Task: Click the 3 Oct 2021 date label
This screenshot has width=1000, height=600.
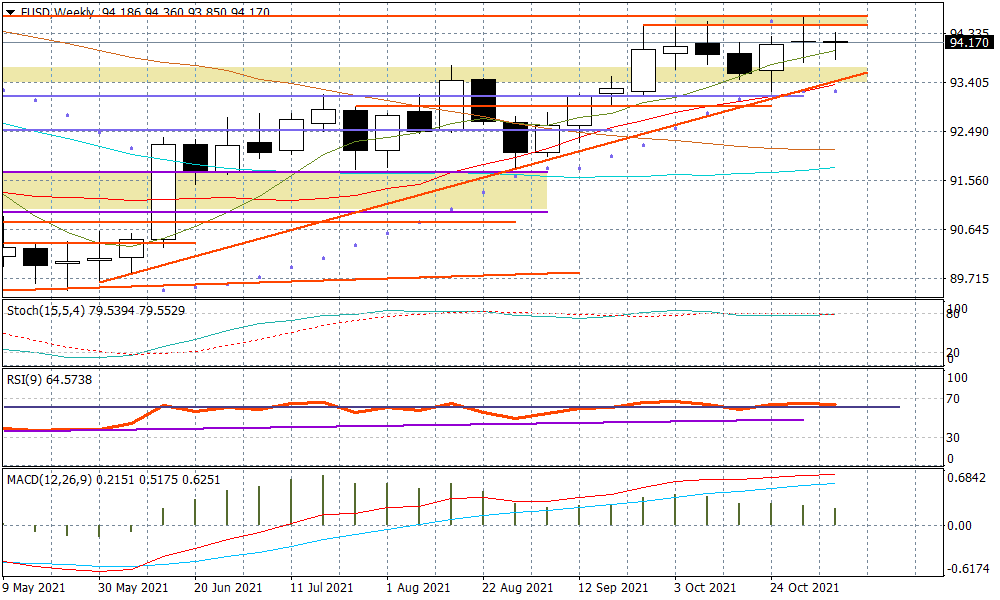Action: coord(705,588)
